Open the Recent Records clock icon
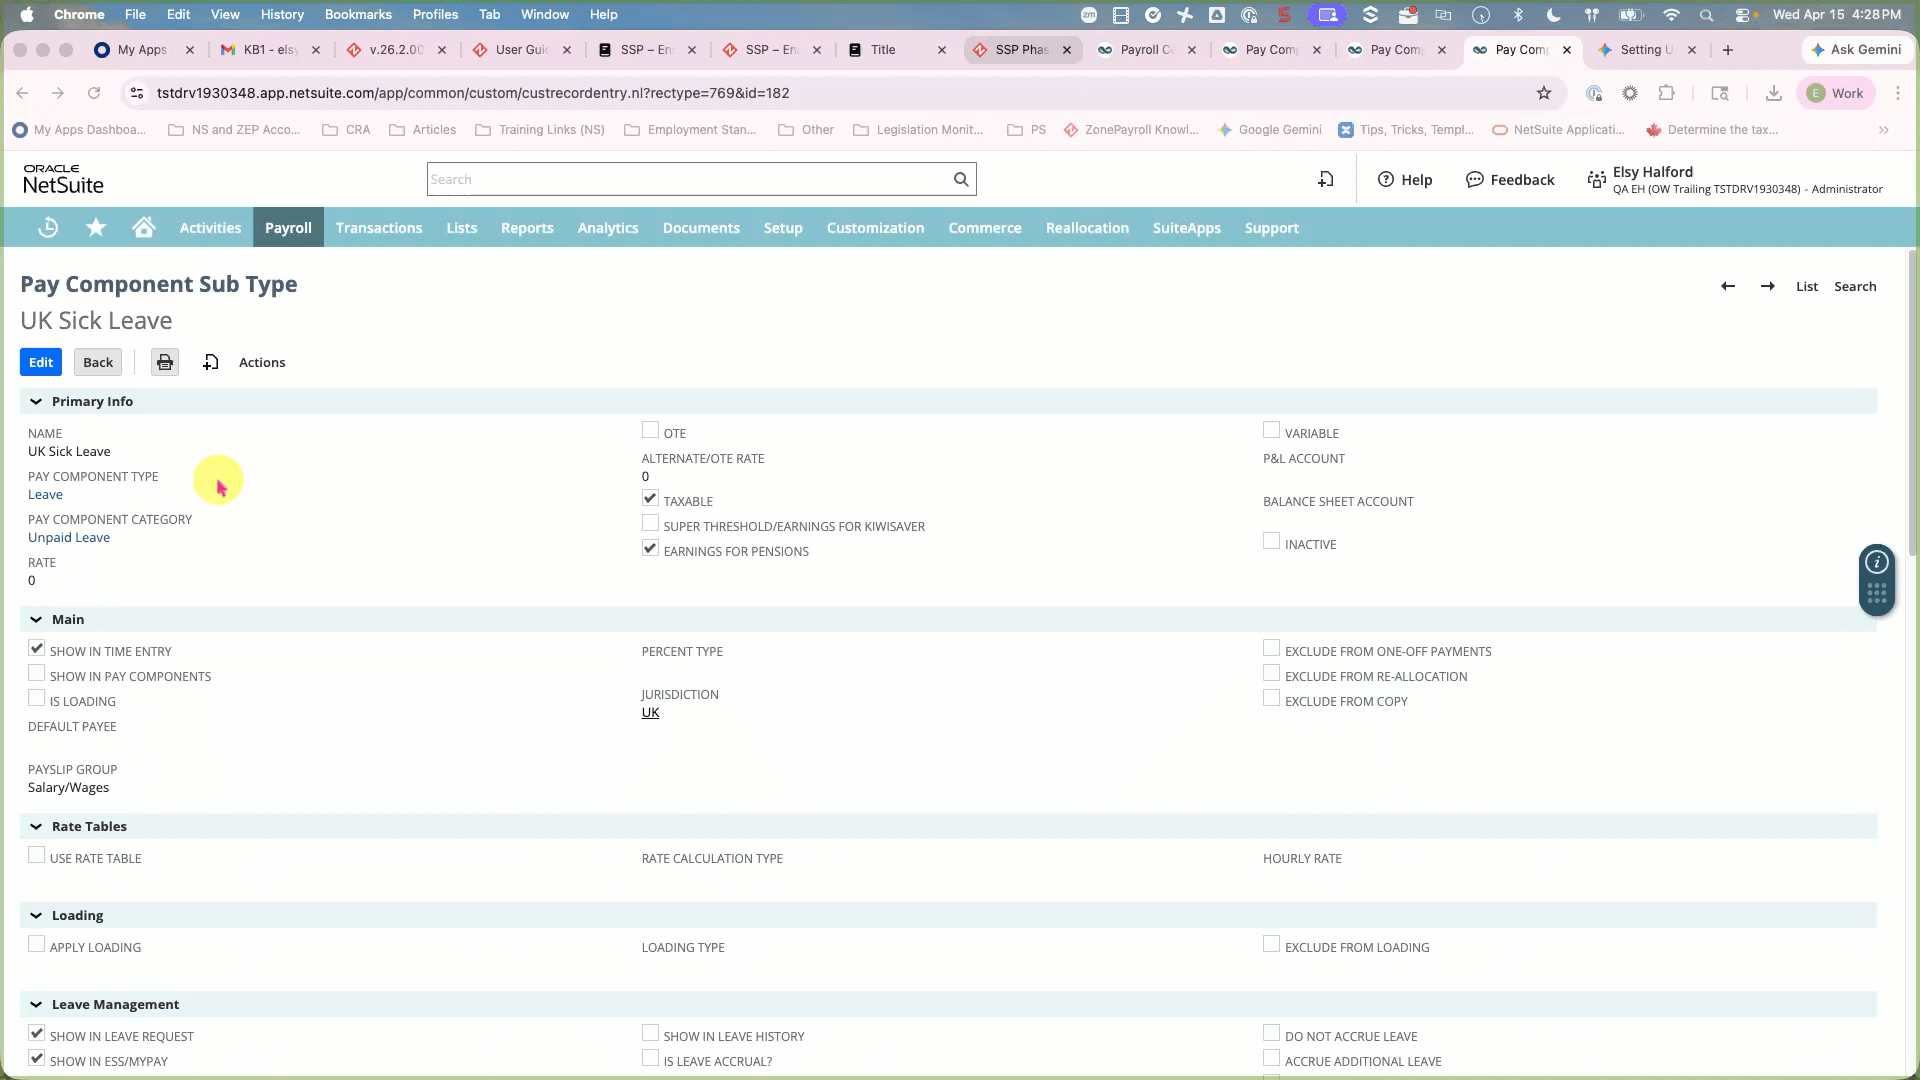 point(48,228)
